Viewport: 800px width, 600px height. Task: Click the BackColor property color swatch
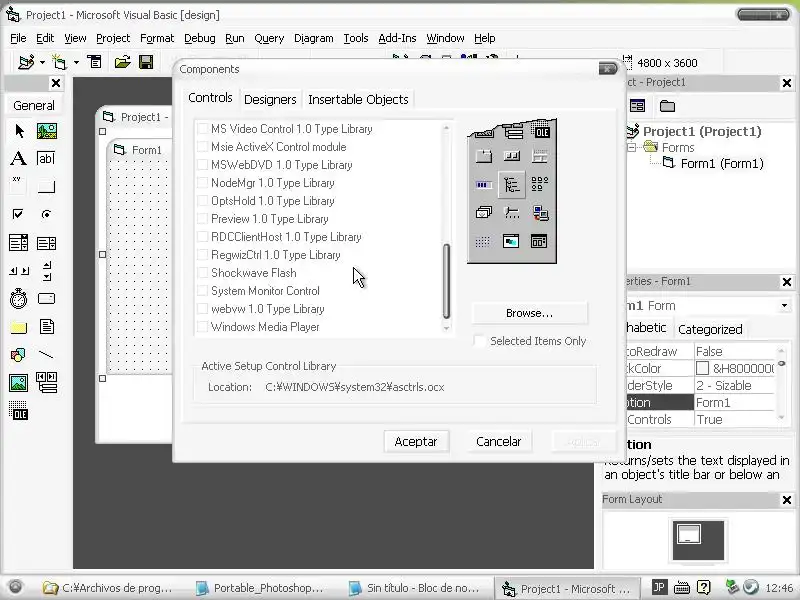click(703, 368)
